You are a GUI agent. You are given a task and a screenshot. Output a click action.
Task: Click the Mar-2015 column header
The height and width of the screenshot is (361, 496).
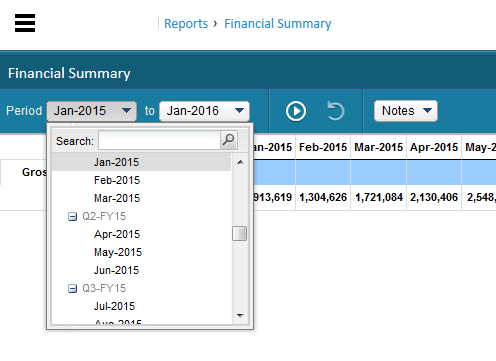[378, 147]
